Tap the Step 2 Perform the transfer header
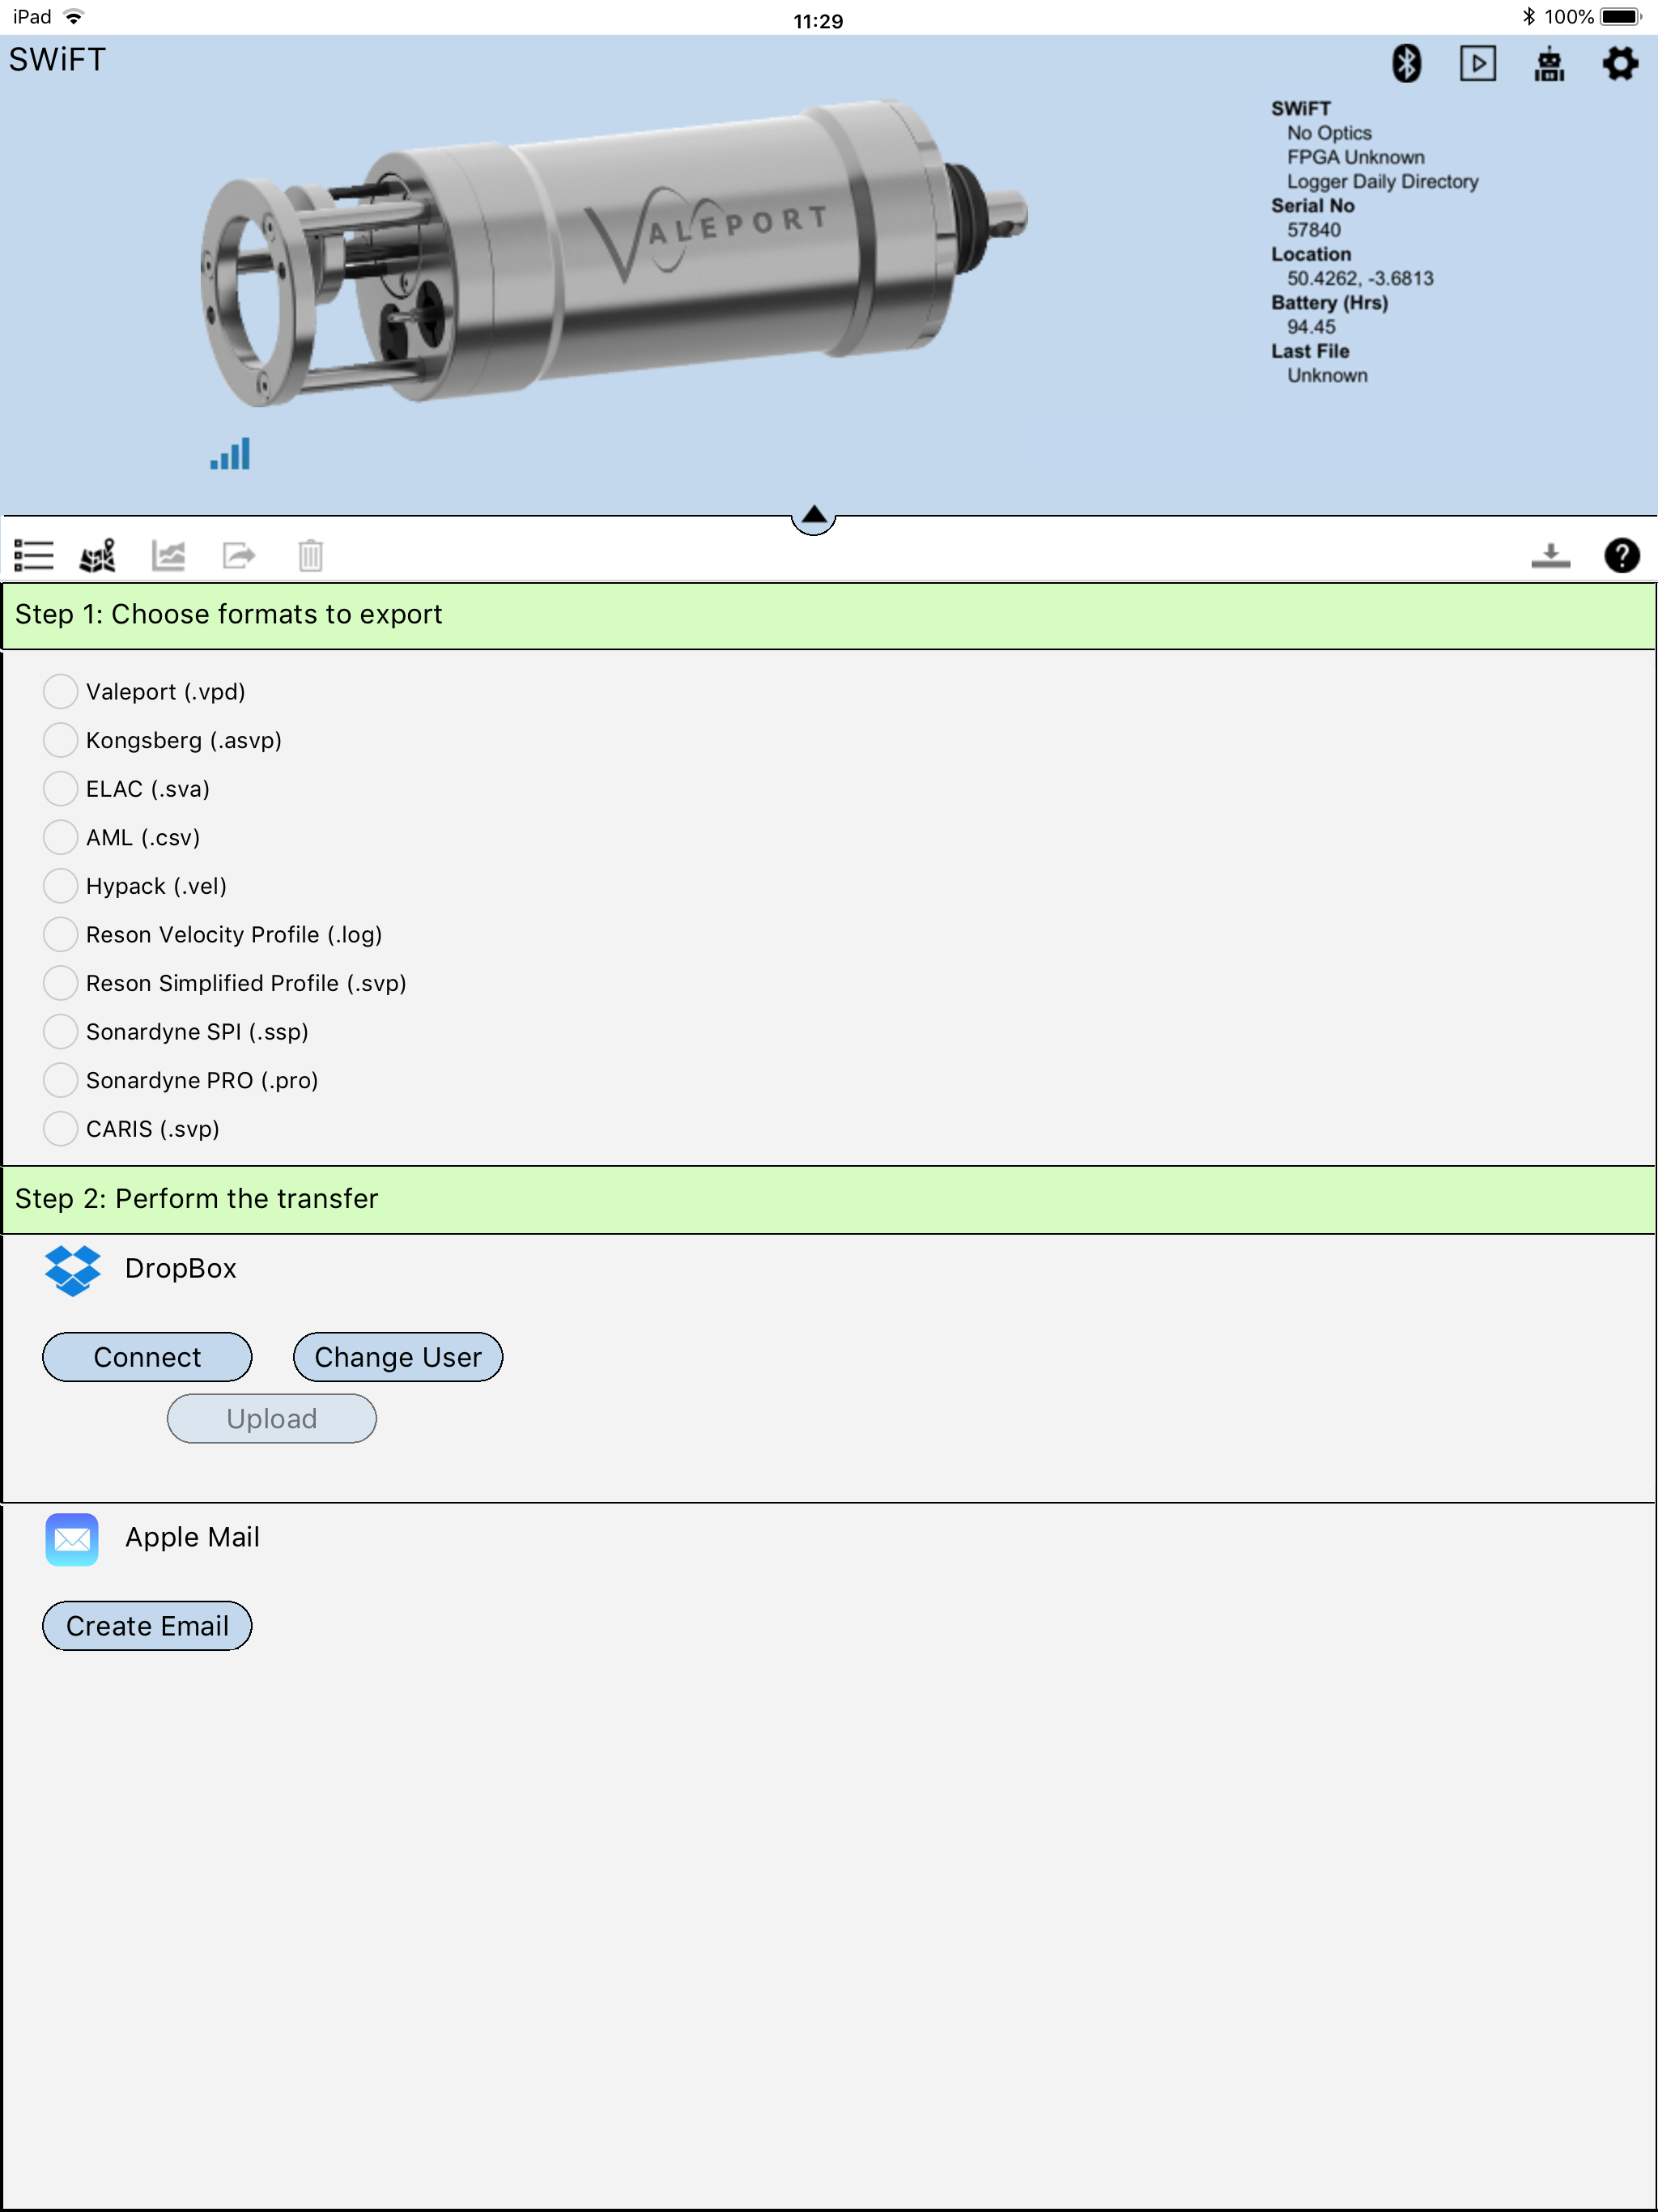This screenshot has height=2212, width=1658. (829, 1200)
